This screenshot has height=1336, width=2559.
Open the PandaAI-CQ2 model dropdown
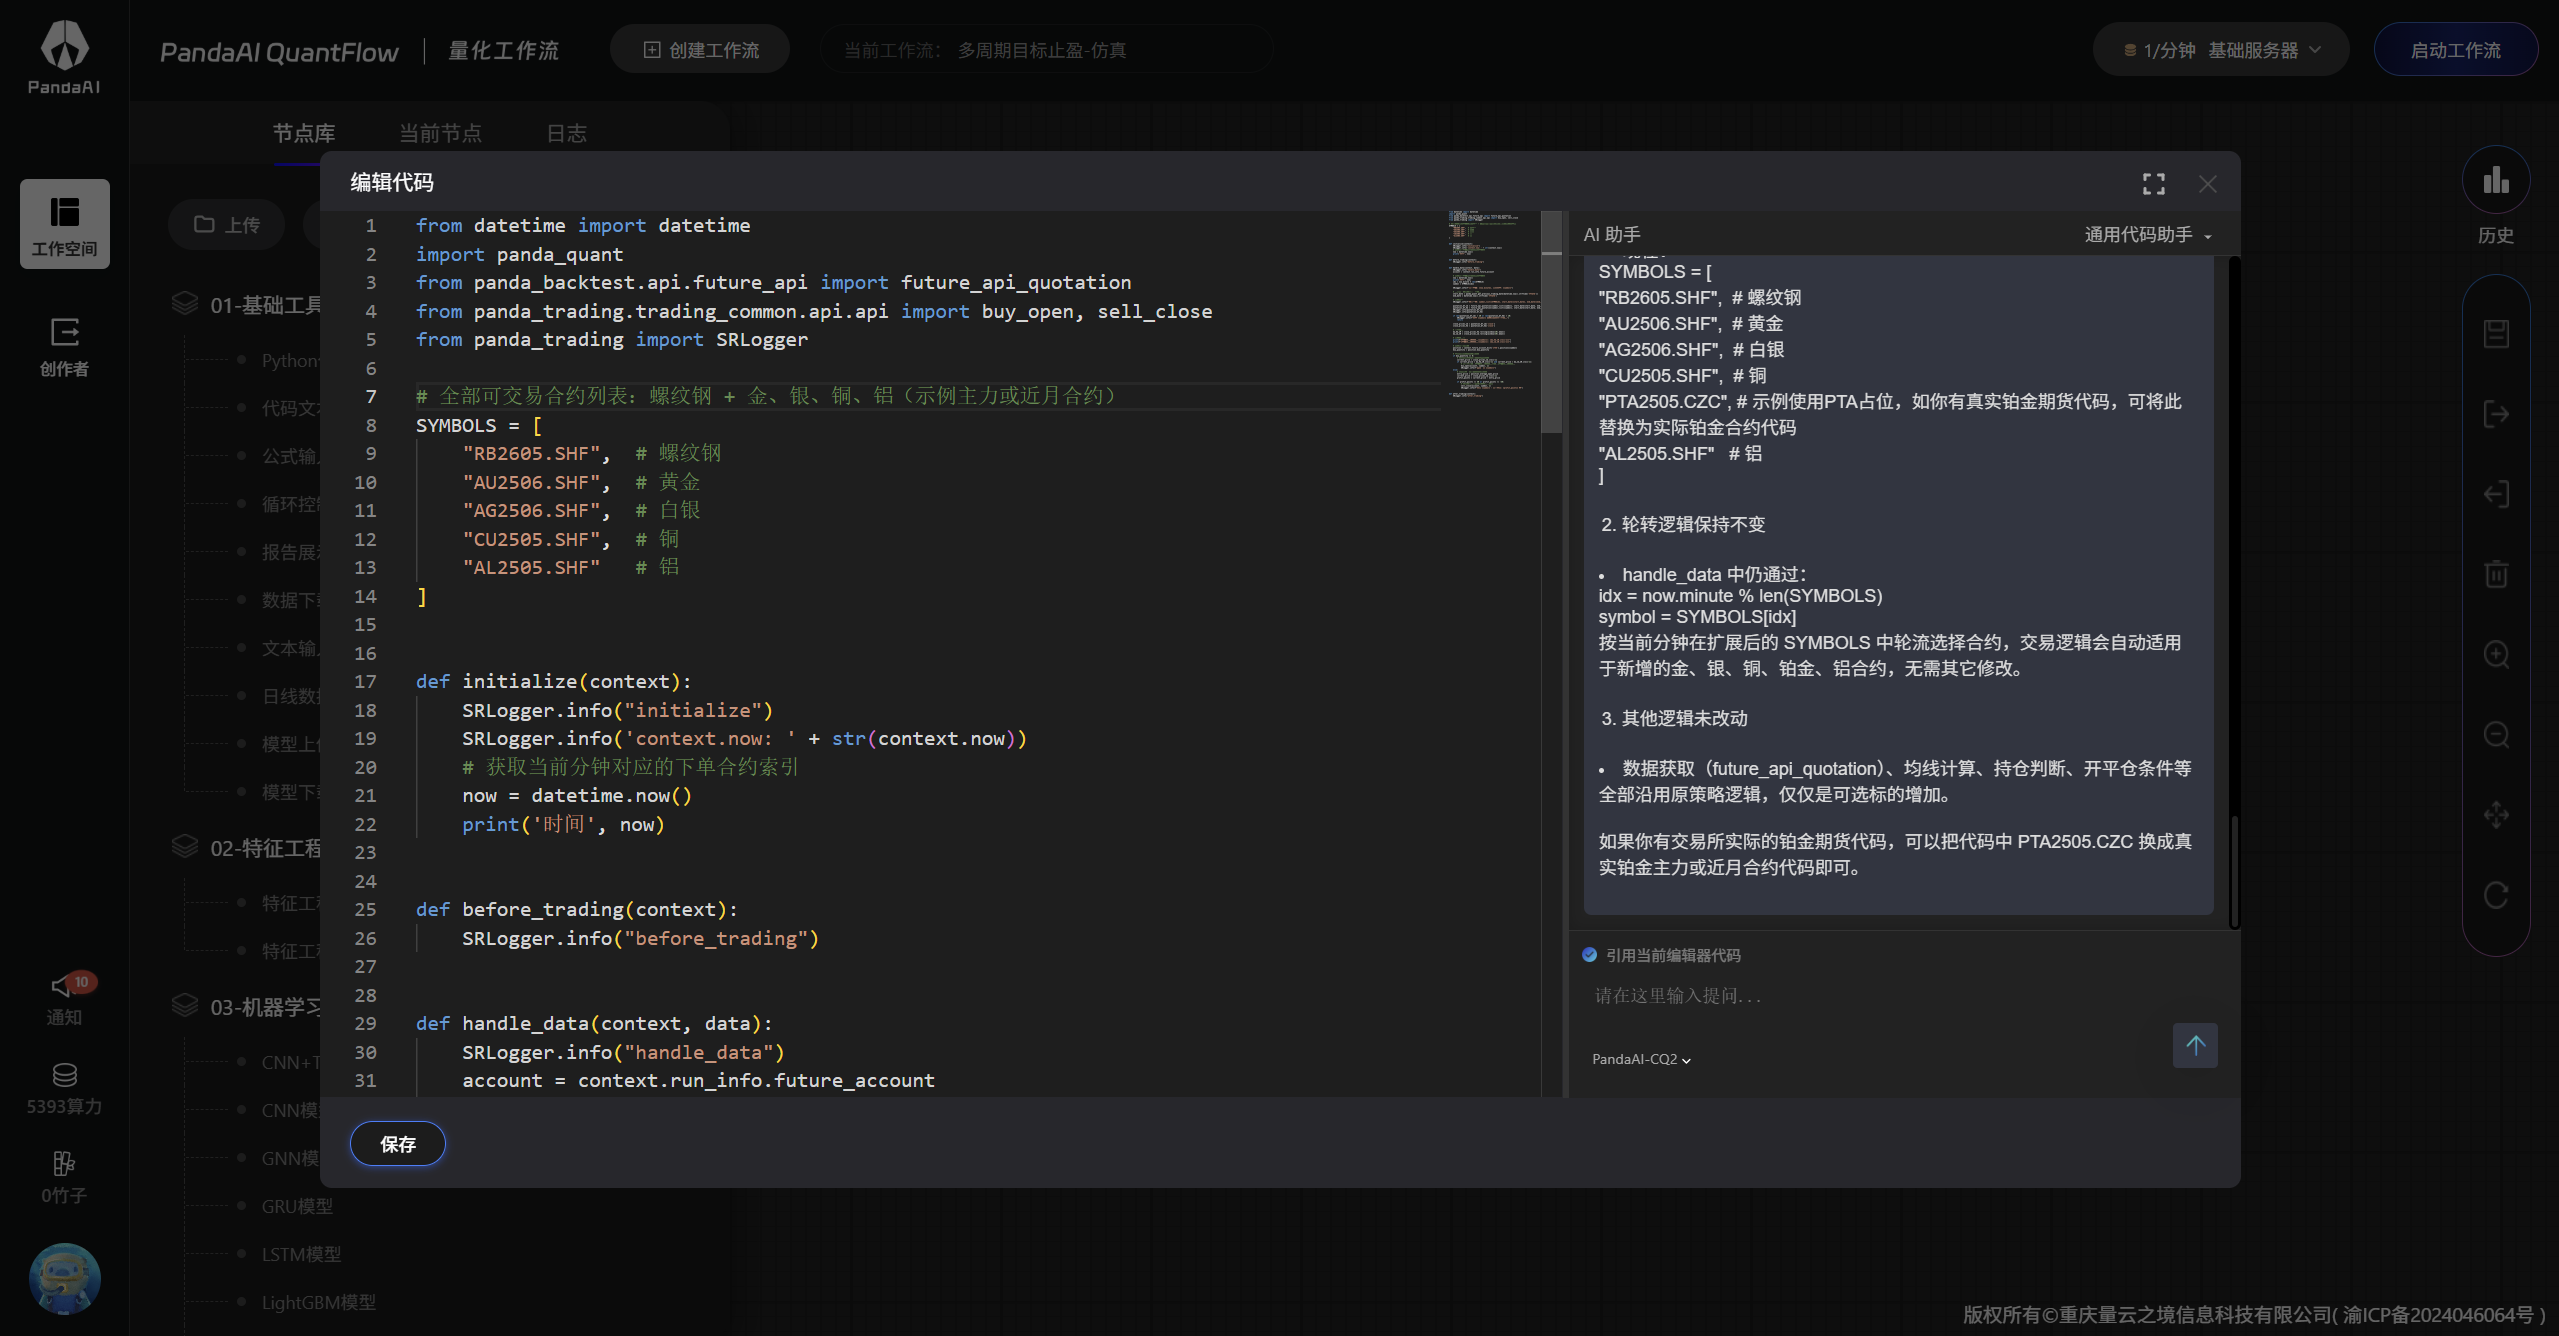pyautogui.click(x=1641, y=1059)
